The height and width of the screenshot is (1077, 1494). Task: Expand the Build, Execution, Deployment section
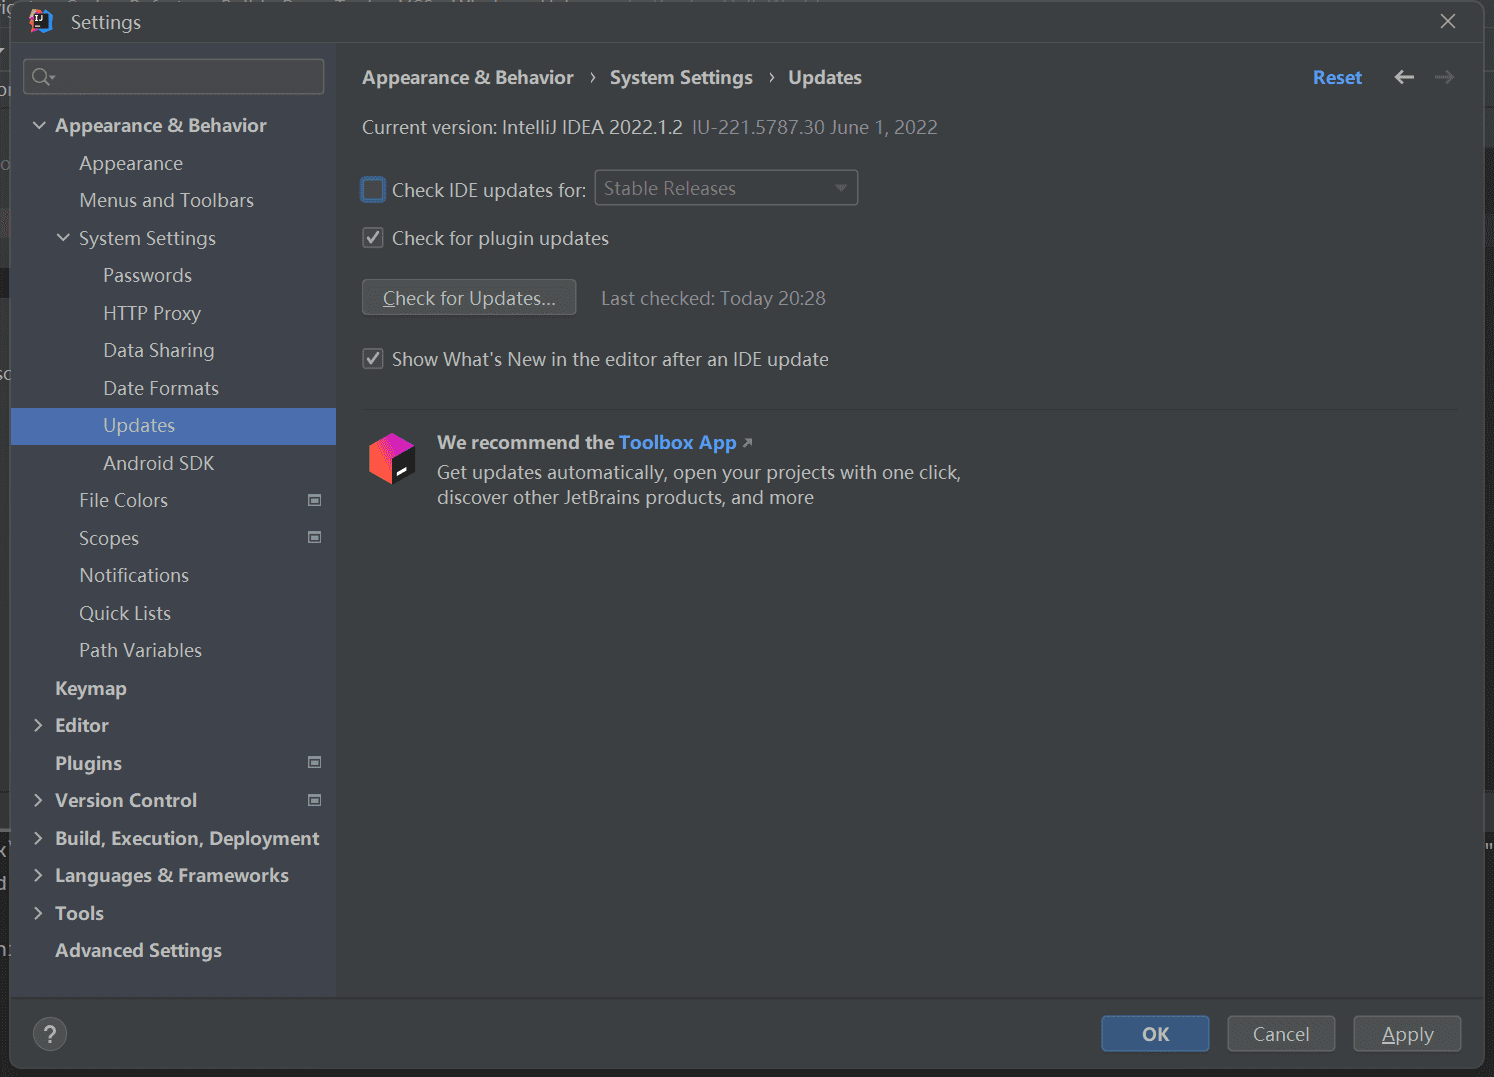point(38,838)
